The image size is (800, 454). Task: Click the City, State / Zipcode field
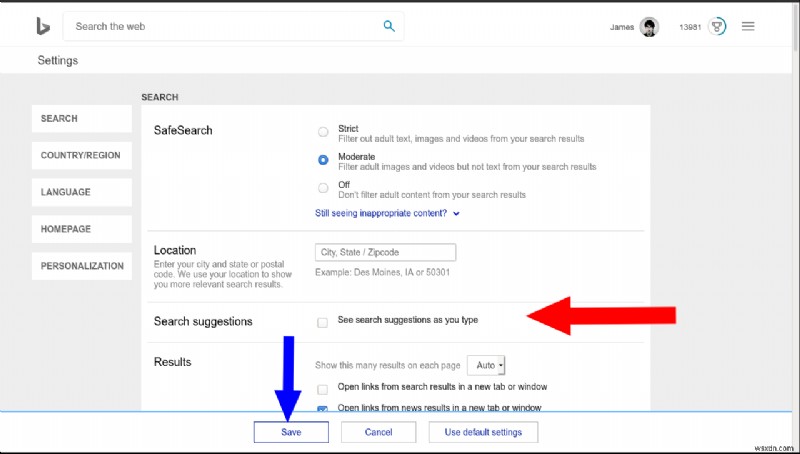(385, 252)
